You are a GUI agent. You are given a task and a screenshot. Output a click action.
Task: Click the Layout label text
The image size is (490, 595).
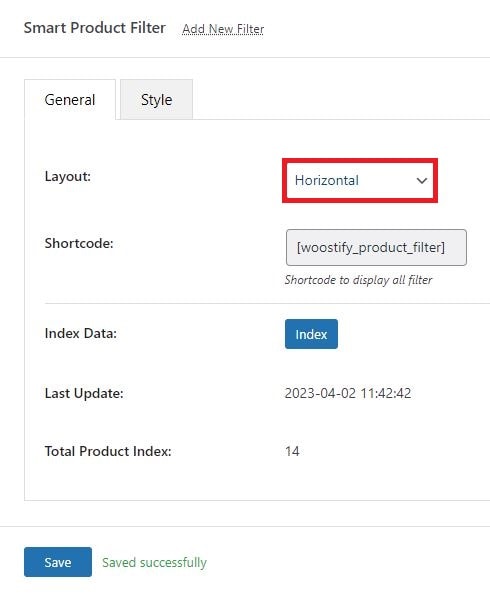tap(68, 176)
